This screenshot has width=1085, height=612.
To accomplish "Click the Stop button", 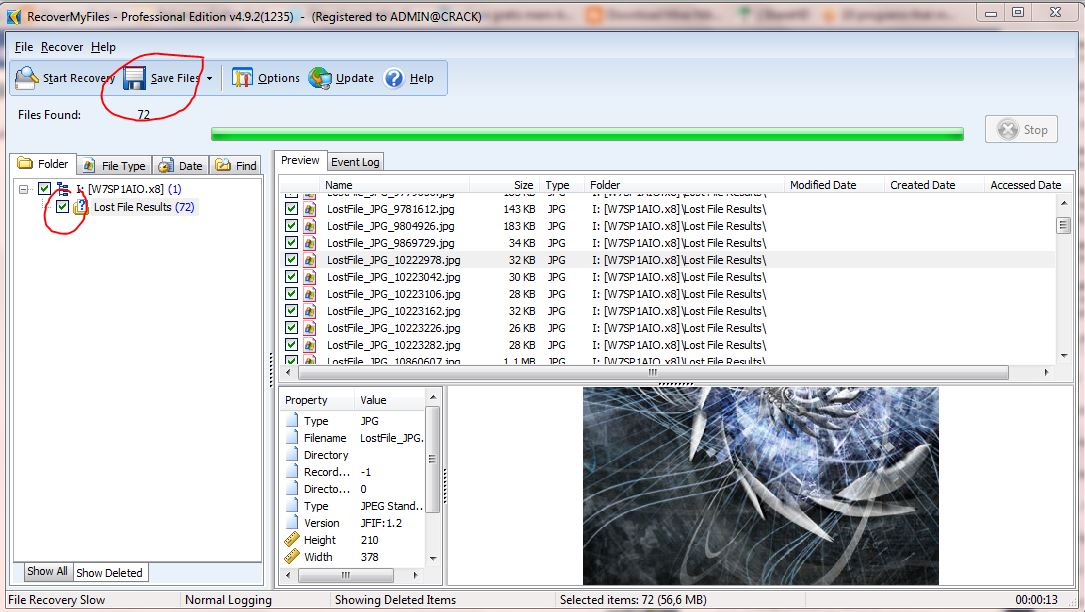I will [x=1021, y=129].
